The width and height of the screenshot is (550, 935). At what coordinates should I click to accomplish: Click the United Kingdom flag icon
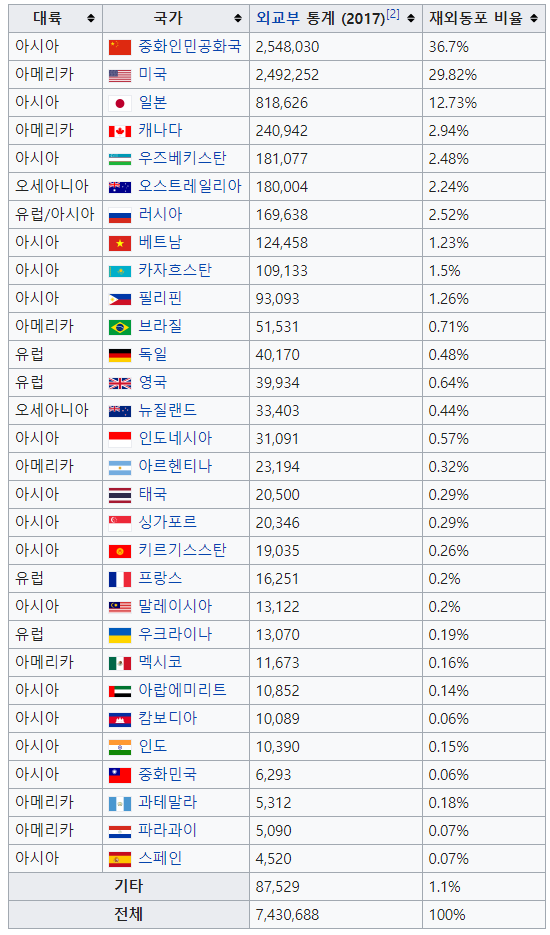120,383
